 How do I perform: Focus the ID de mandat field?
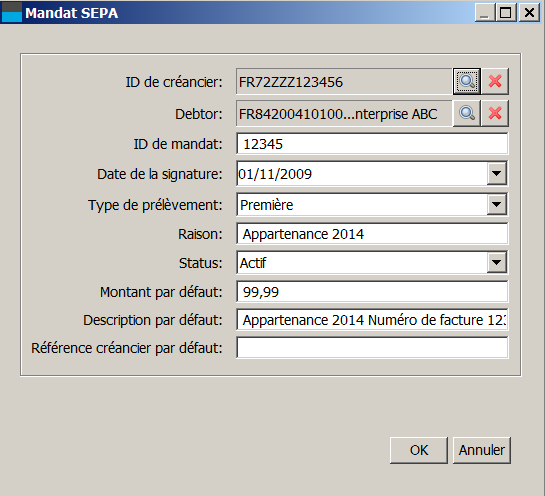point(372,144)
